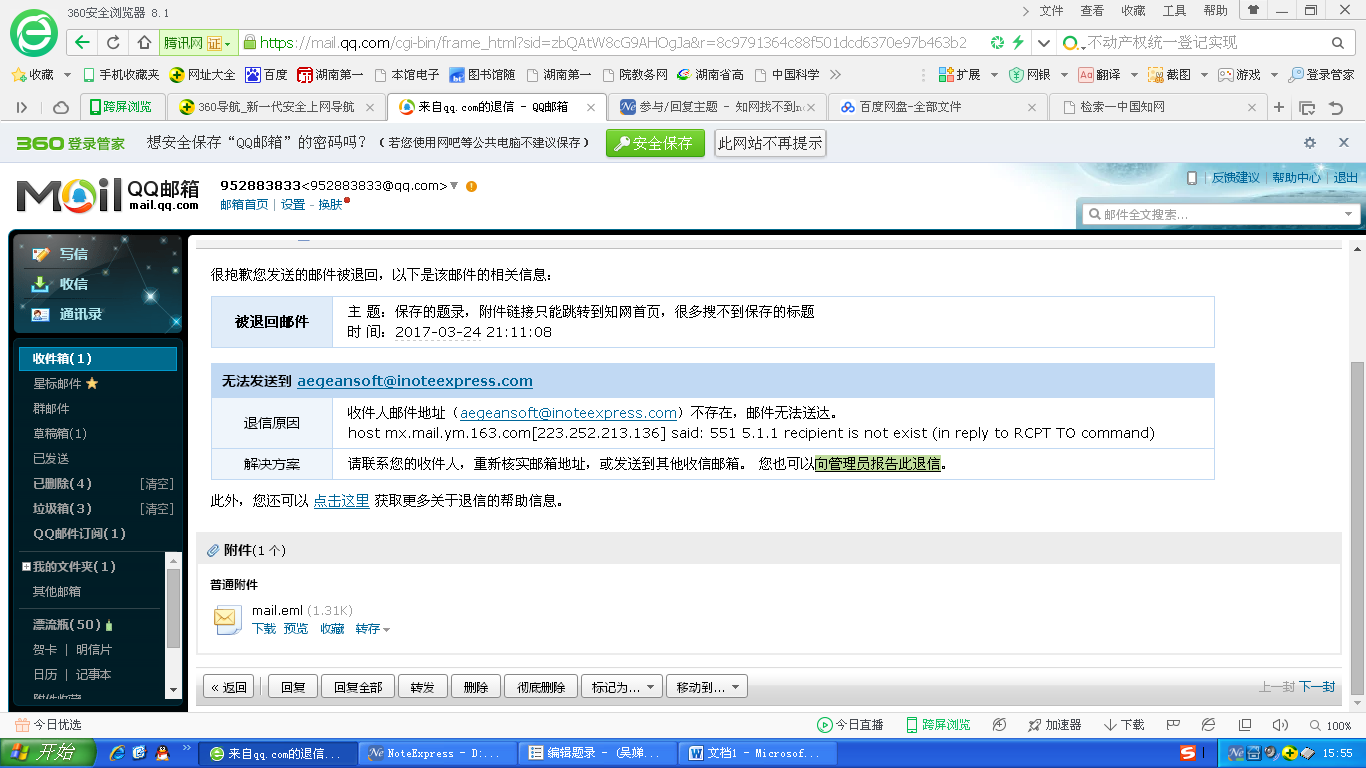Click the Windows 开始 start button
This screenshot has width=1366, height=768.
[49, 753]
